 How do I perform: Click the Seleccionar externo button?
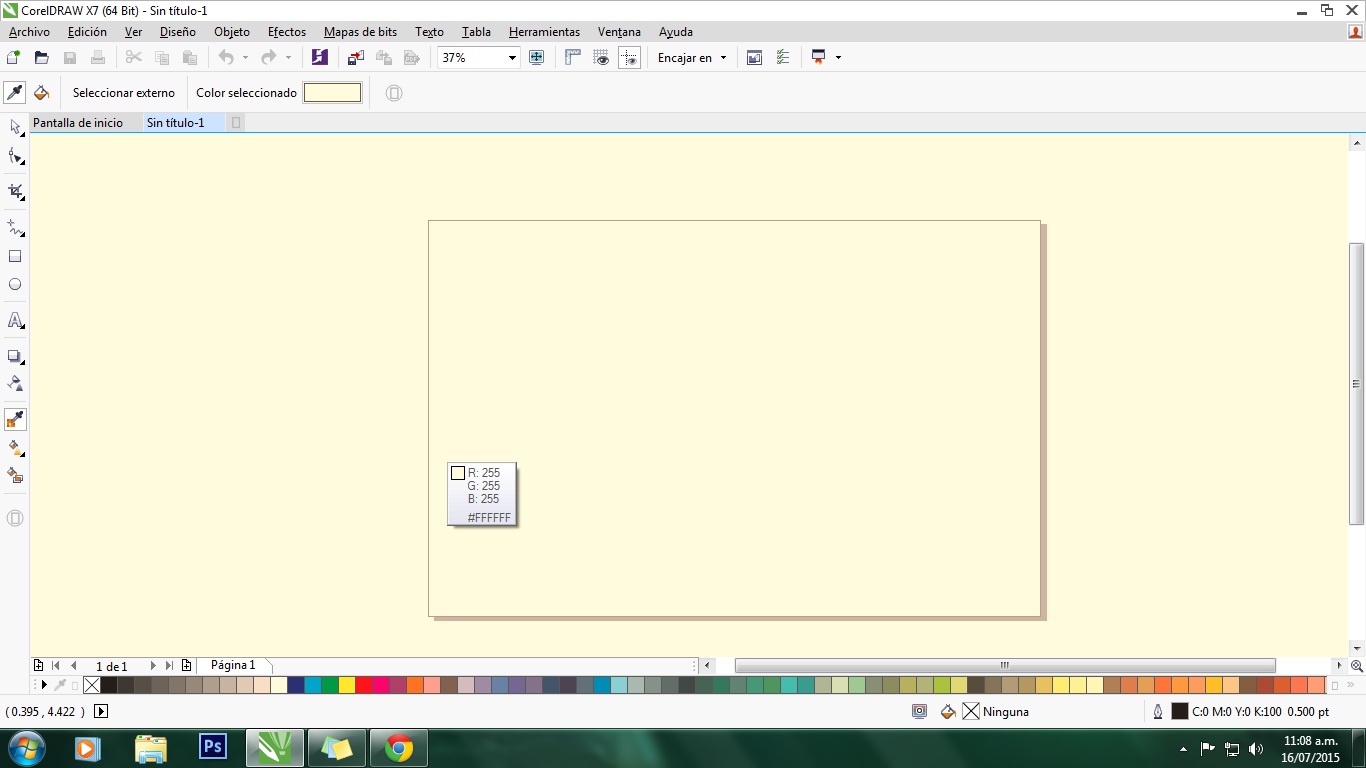click(x=124, y=93)
